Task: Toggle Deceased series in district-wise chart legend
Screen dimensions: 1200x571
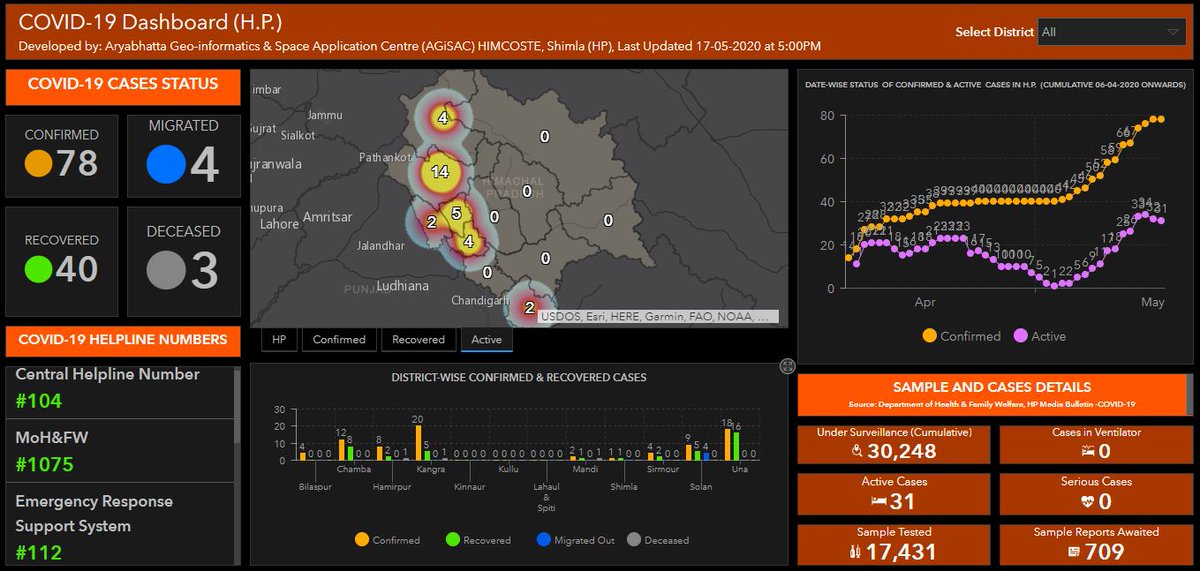Action: [658, 540]
